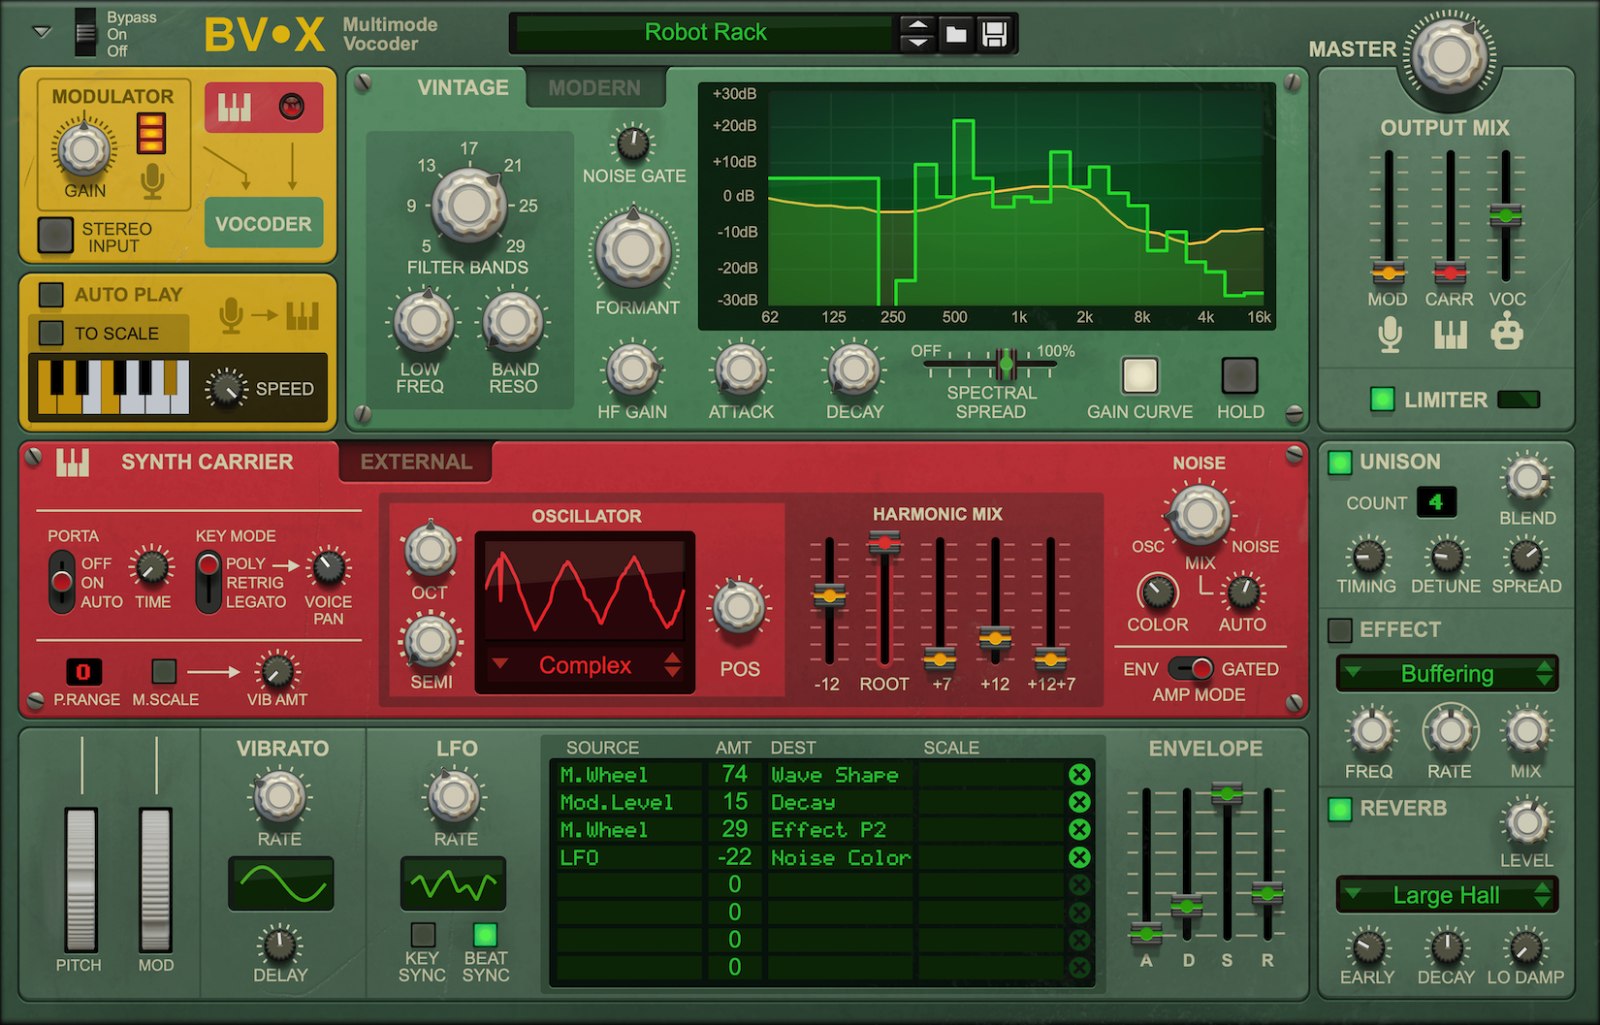Open the Large Hall reverb selector

tap(1446, 895)
